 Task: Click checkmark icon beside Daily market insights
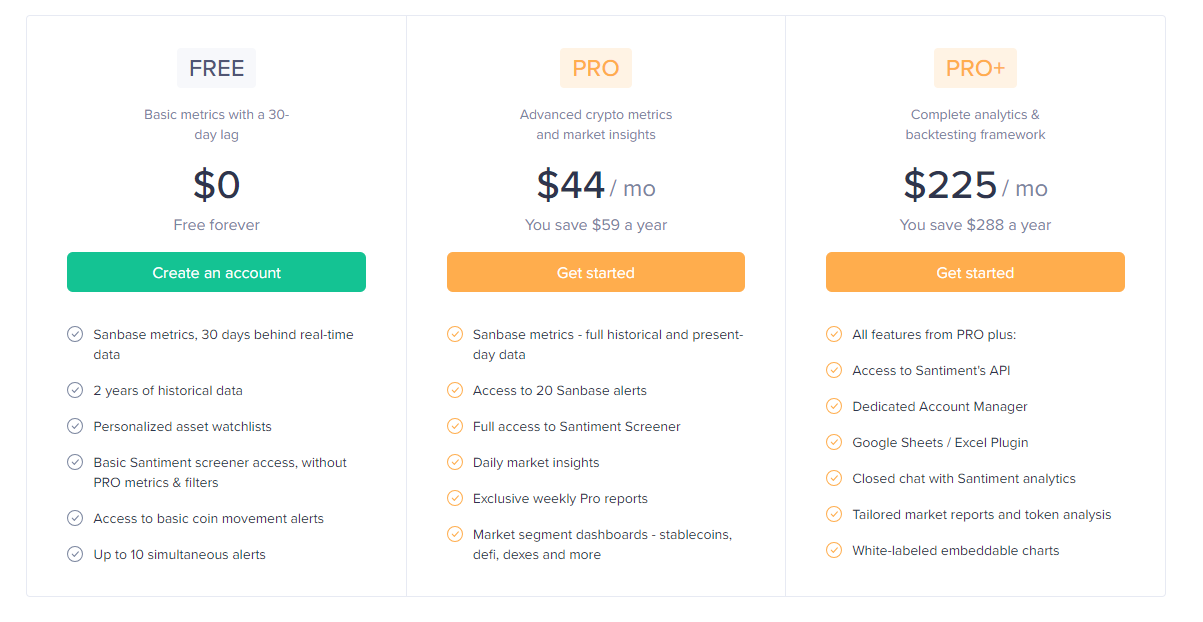click(x=455, y=462)
